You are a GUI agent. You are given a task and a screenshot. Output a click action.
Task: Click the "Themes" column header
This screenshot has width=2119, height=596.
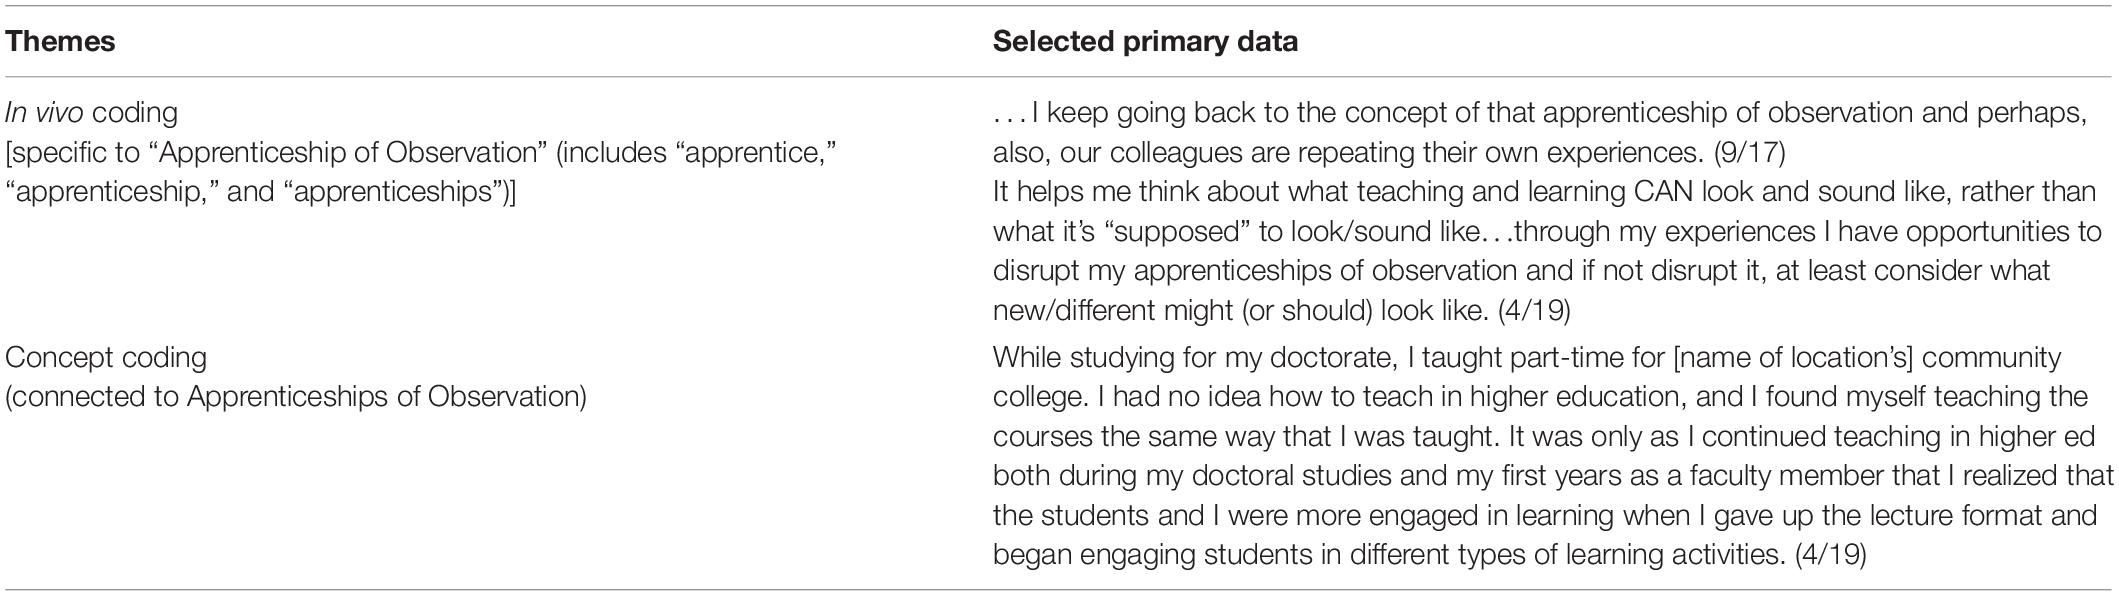click(60, 41)
